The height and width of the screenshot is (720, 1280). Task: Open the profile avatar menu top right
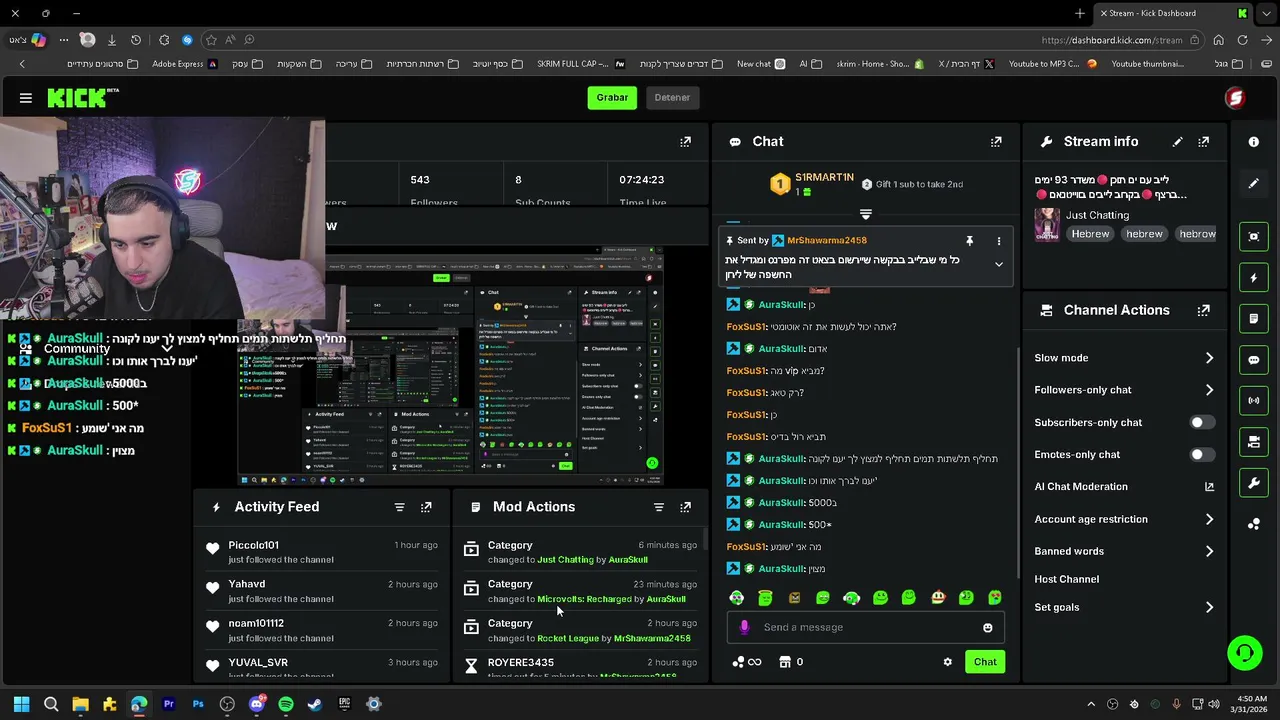[x=1235, y=98]
